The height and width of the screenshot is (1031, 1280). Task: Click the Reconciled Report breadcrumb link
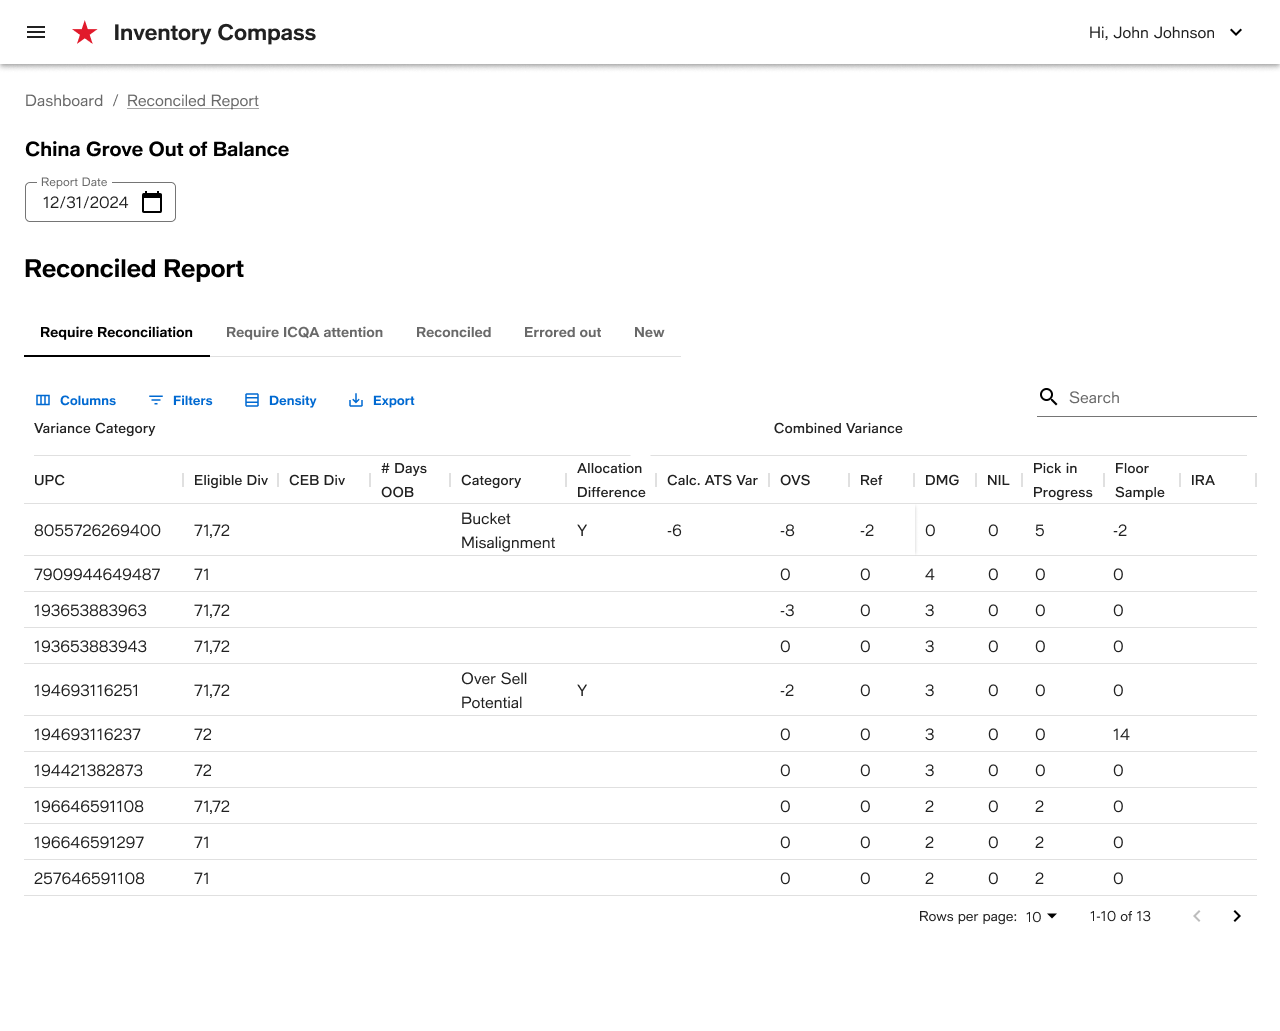[x=193, y=101]
